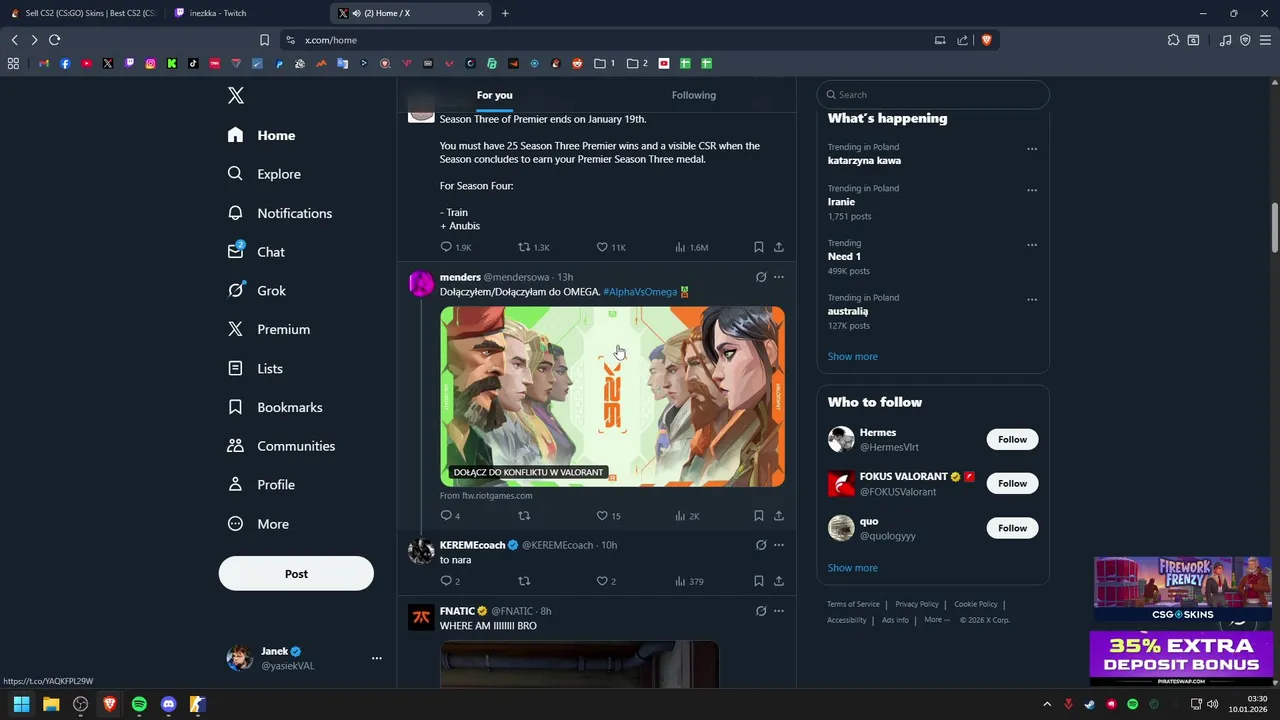Image resolution: width=1280 pixels, height=720 pixels.
Task: Click the page vertical scrollbar
Action: pyautogui.click(x=1274, y=228)
